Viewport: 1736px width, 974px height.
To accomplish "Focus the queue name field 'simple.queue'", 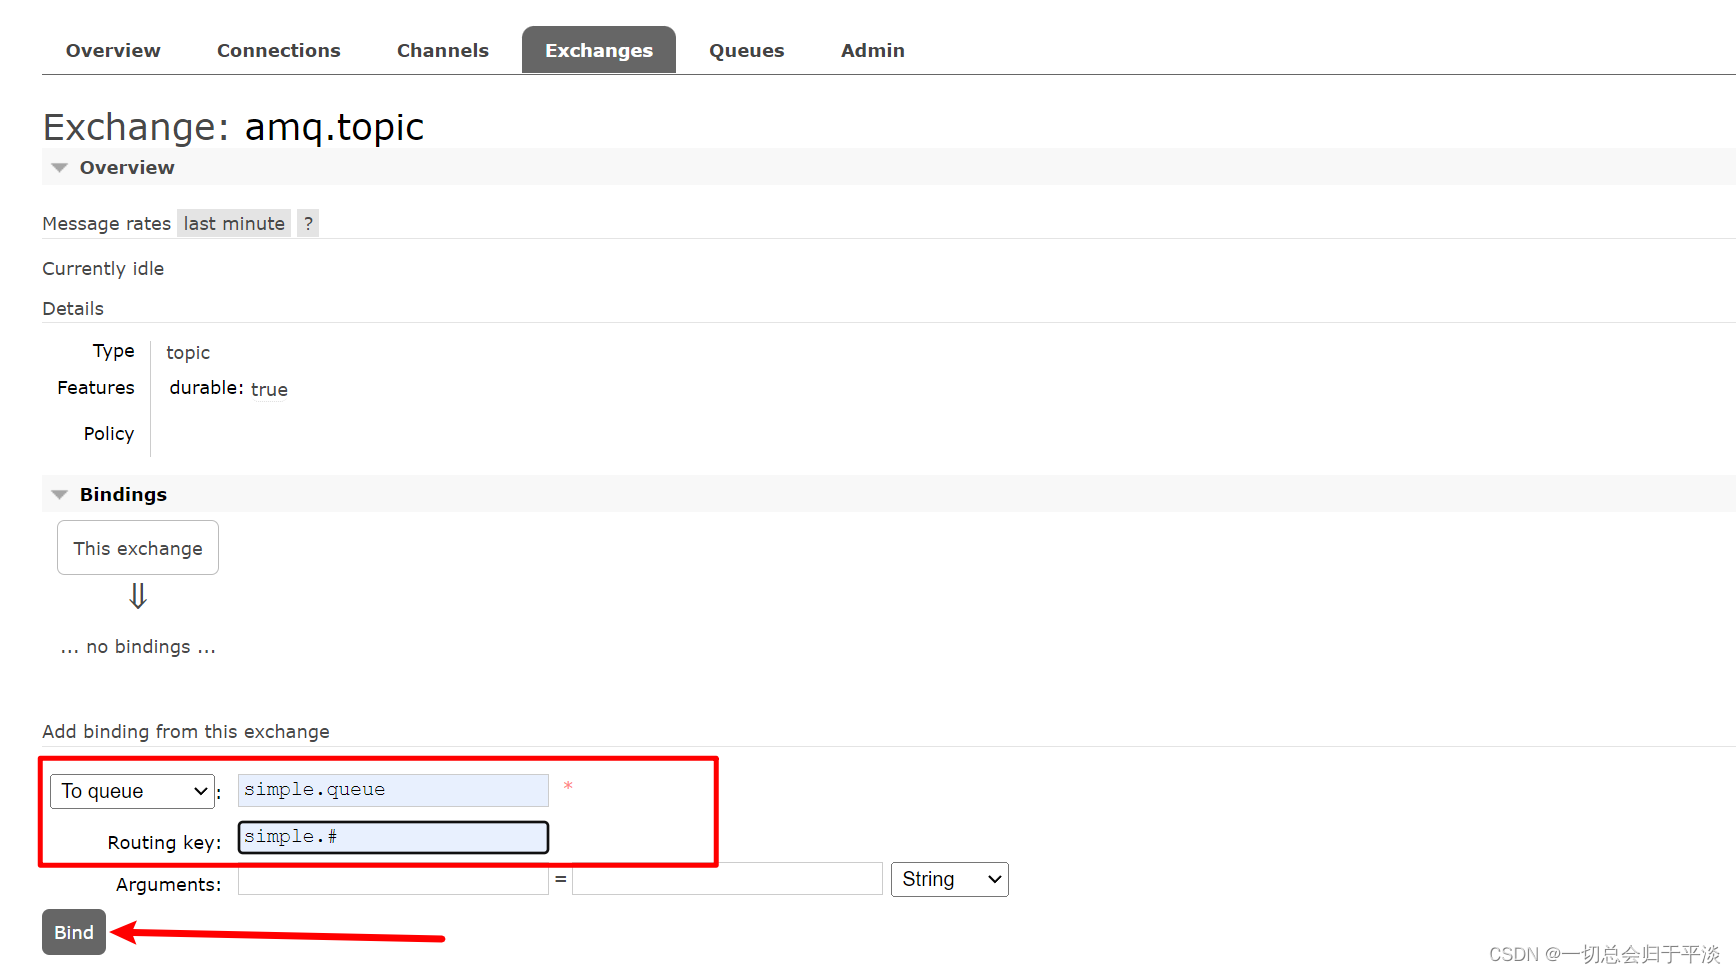I will [x=393, y=790].
